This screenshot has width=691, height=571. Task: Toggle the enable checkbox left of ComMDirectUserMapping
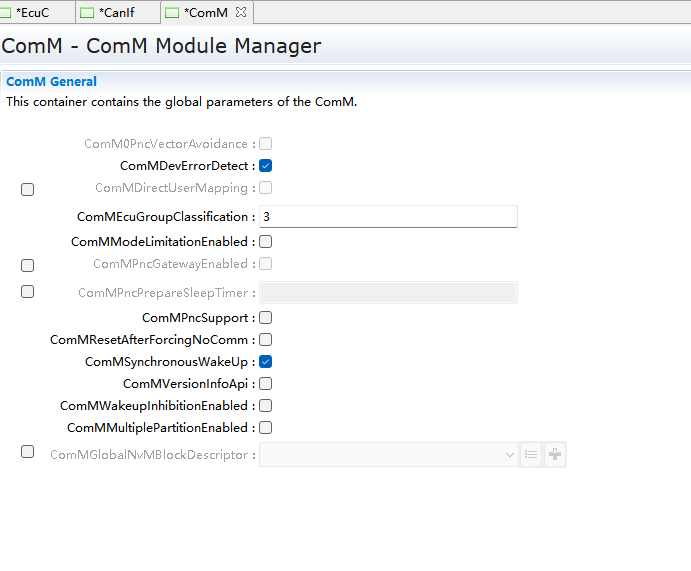(28, 189)
